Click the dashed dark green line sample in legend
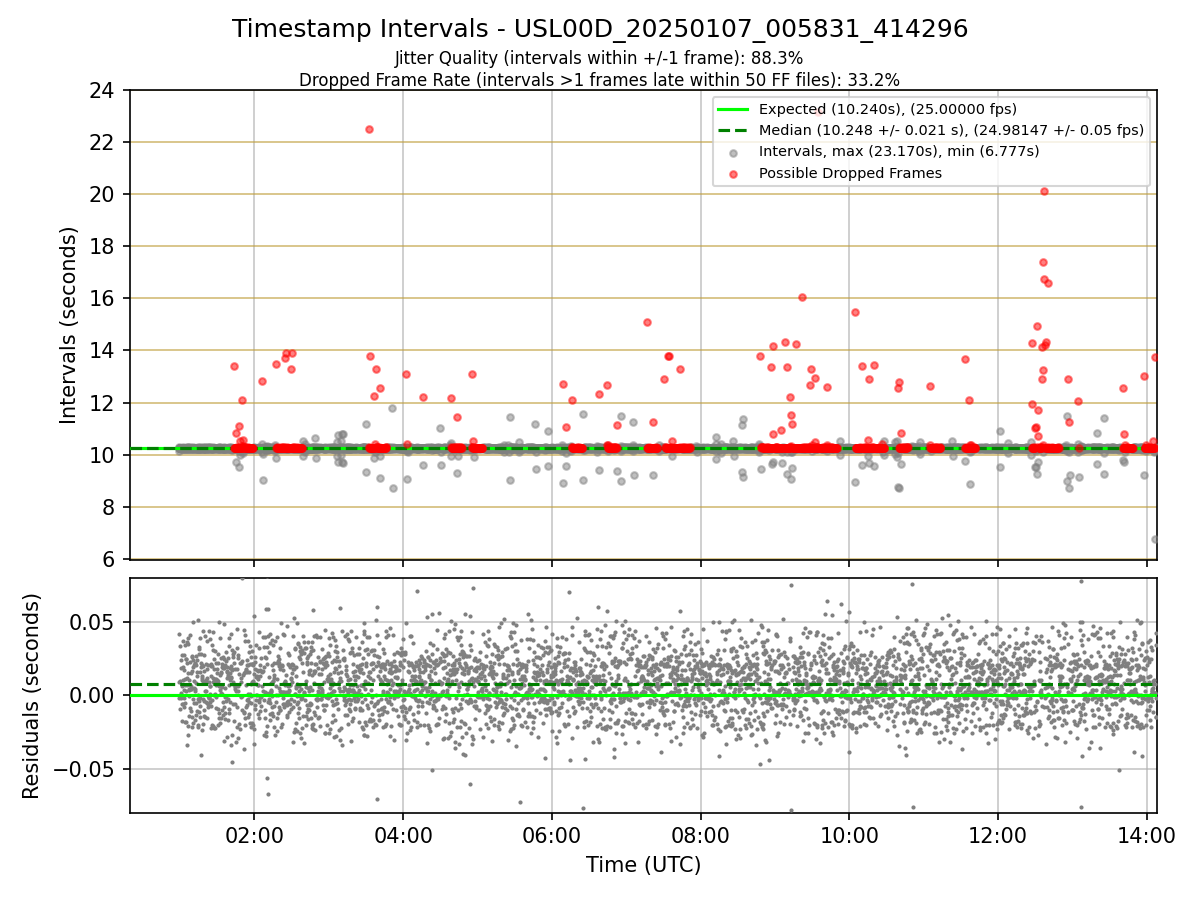The image size is (1200, 900). (x=733, y=130)
